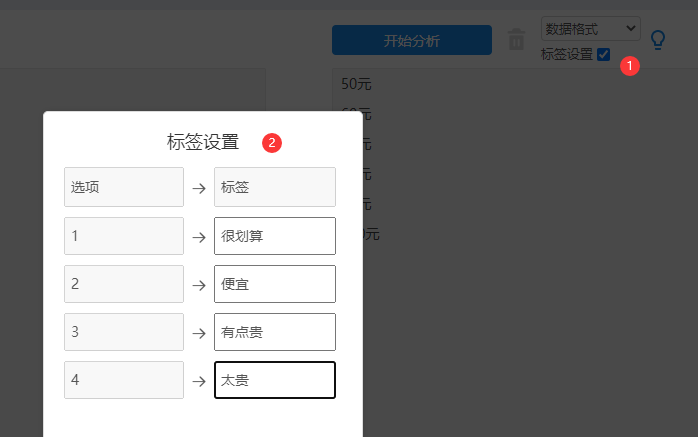Click the option field containing 1

tap(124, 236)
